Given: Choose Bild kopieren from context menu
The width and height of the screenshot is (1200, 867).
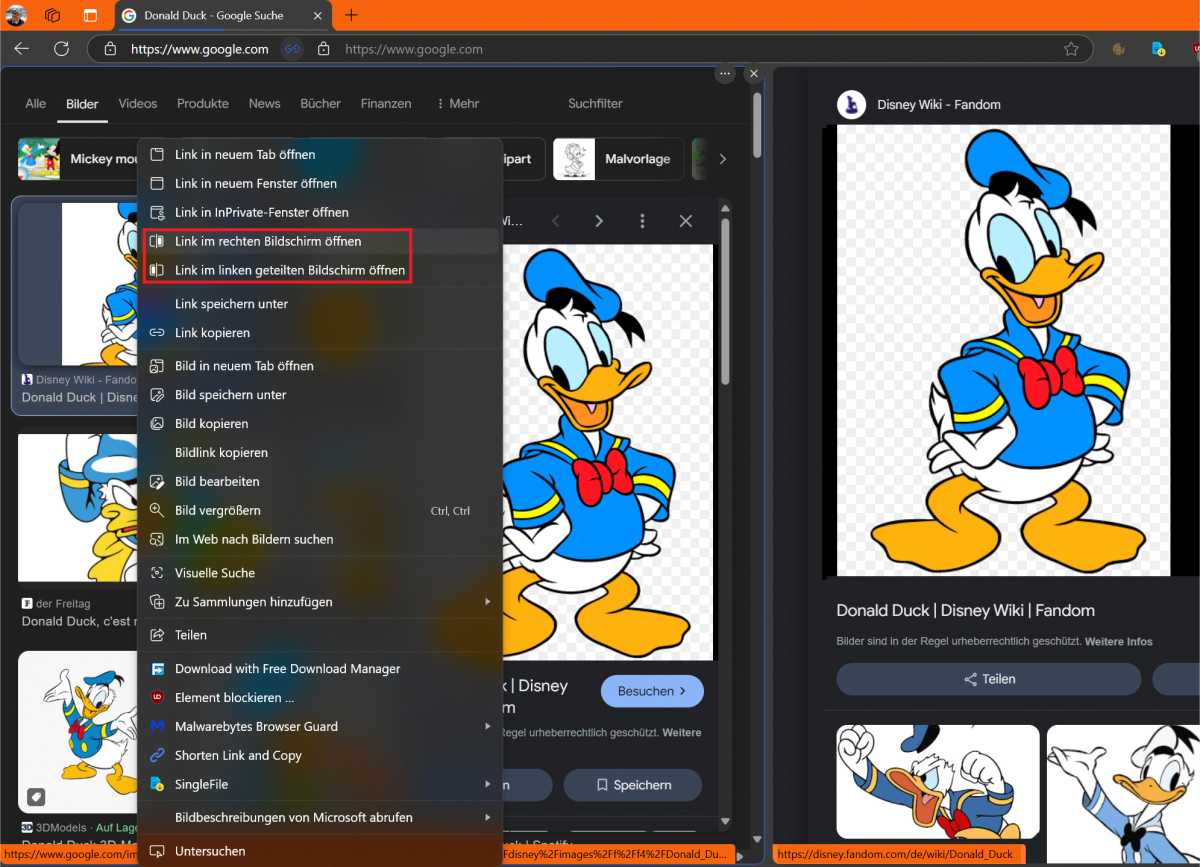Looking at the screenshot, I should (212, 424).
